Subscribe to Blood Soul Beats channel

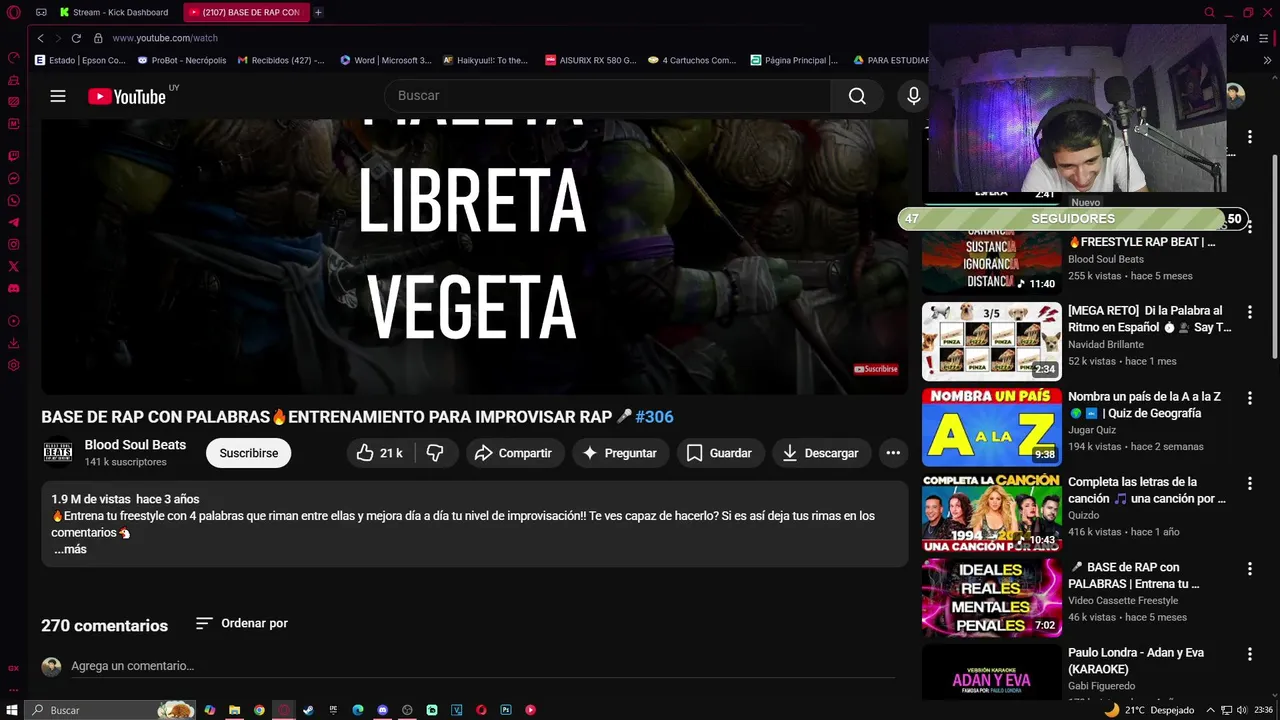pos(249,453)
